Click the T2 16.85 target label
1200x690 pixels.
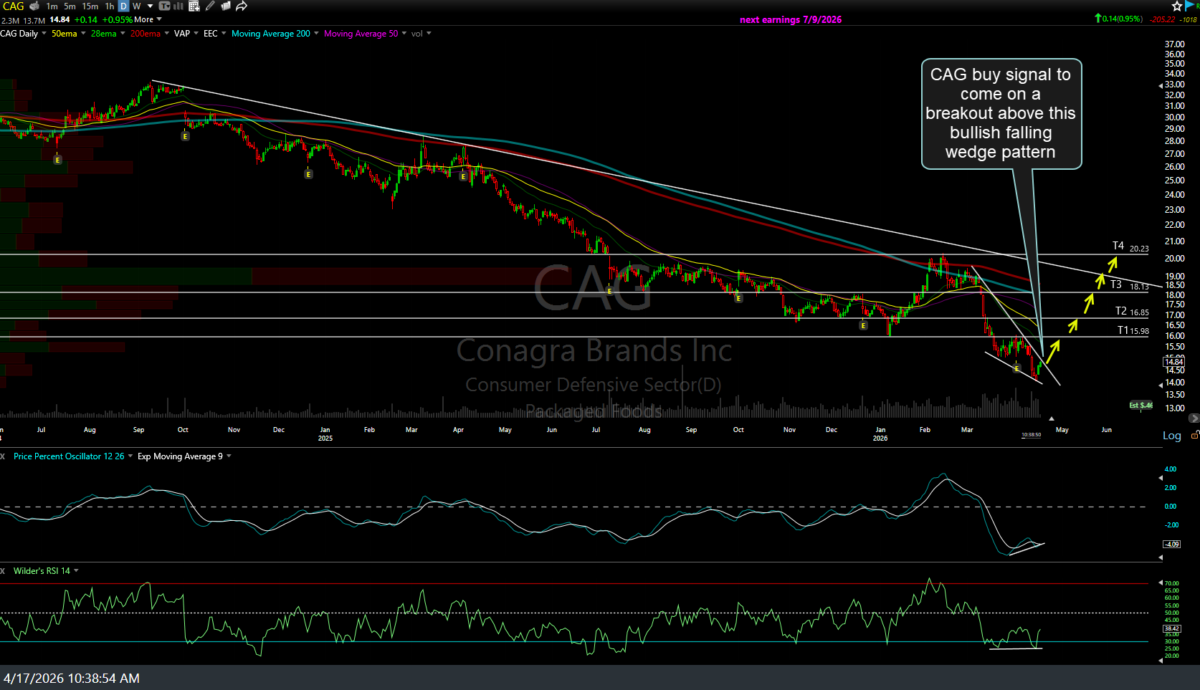point(1133,311)
